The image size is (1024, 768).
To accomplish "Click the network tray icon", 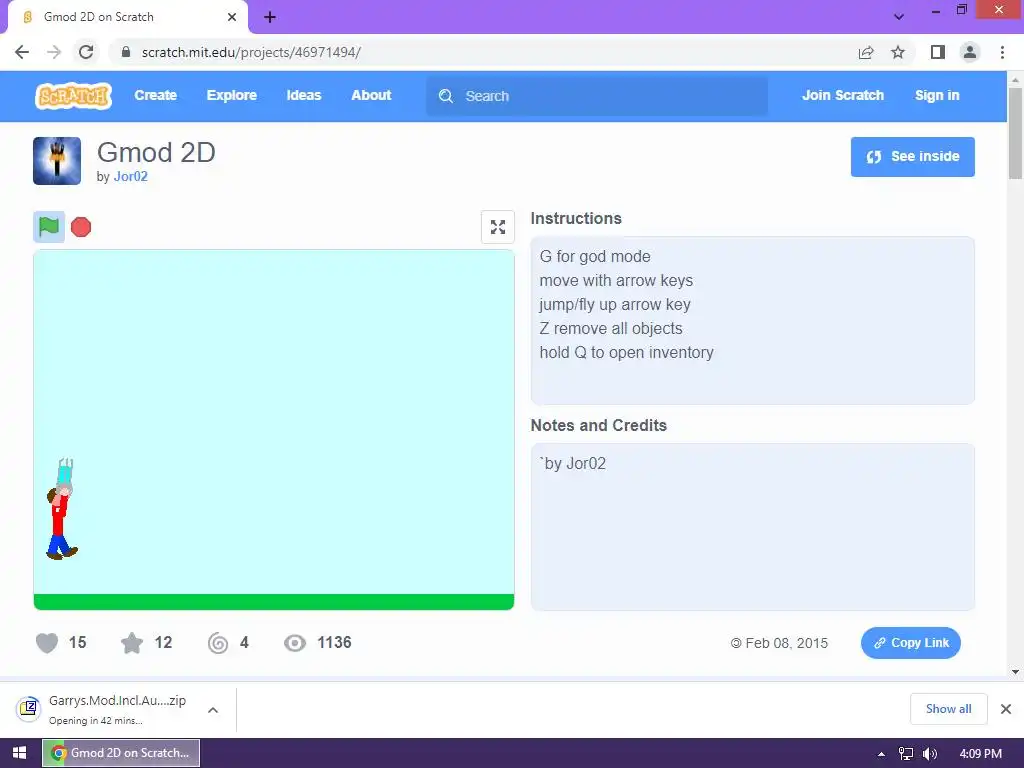I will pos(906,754).
